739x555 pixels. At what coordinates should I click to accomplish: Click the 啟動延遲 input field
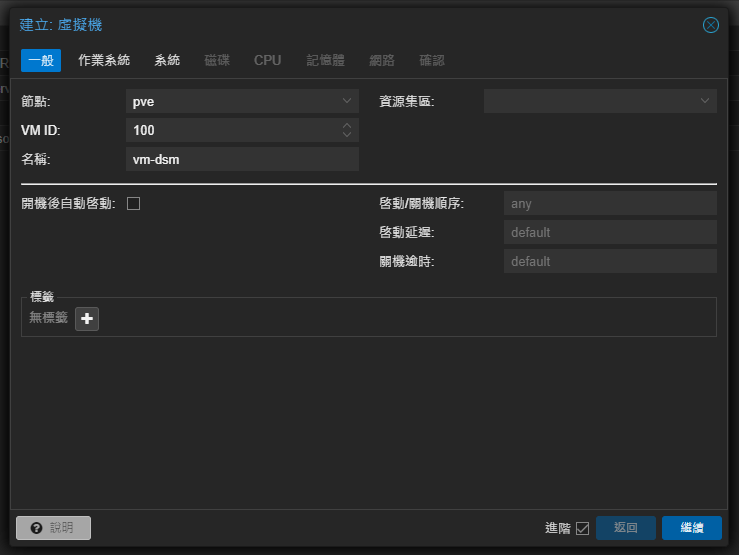pos(609,233)
